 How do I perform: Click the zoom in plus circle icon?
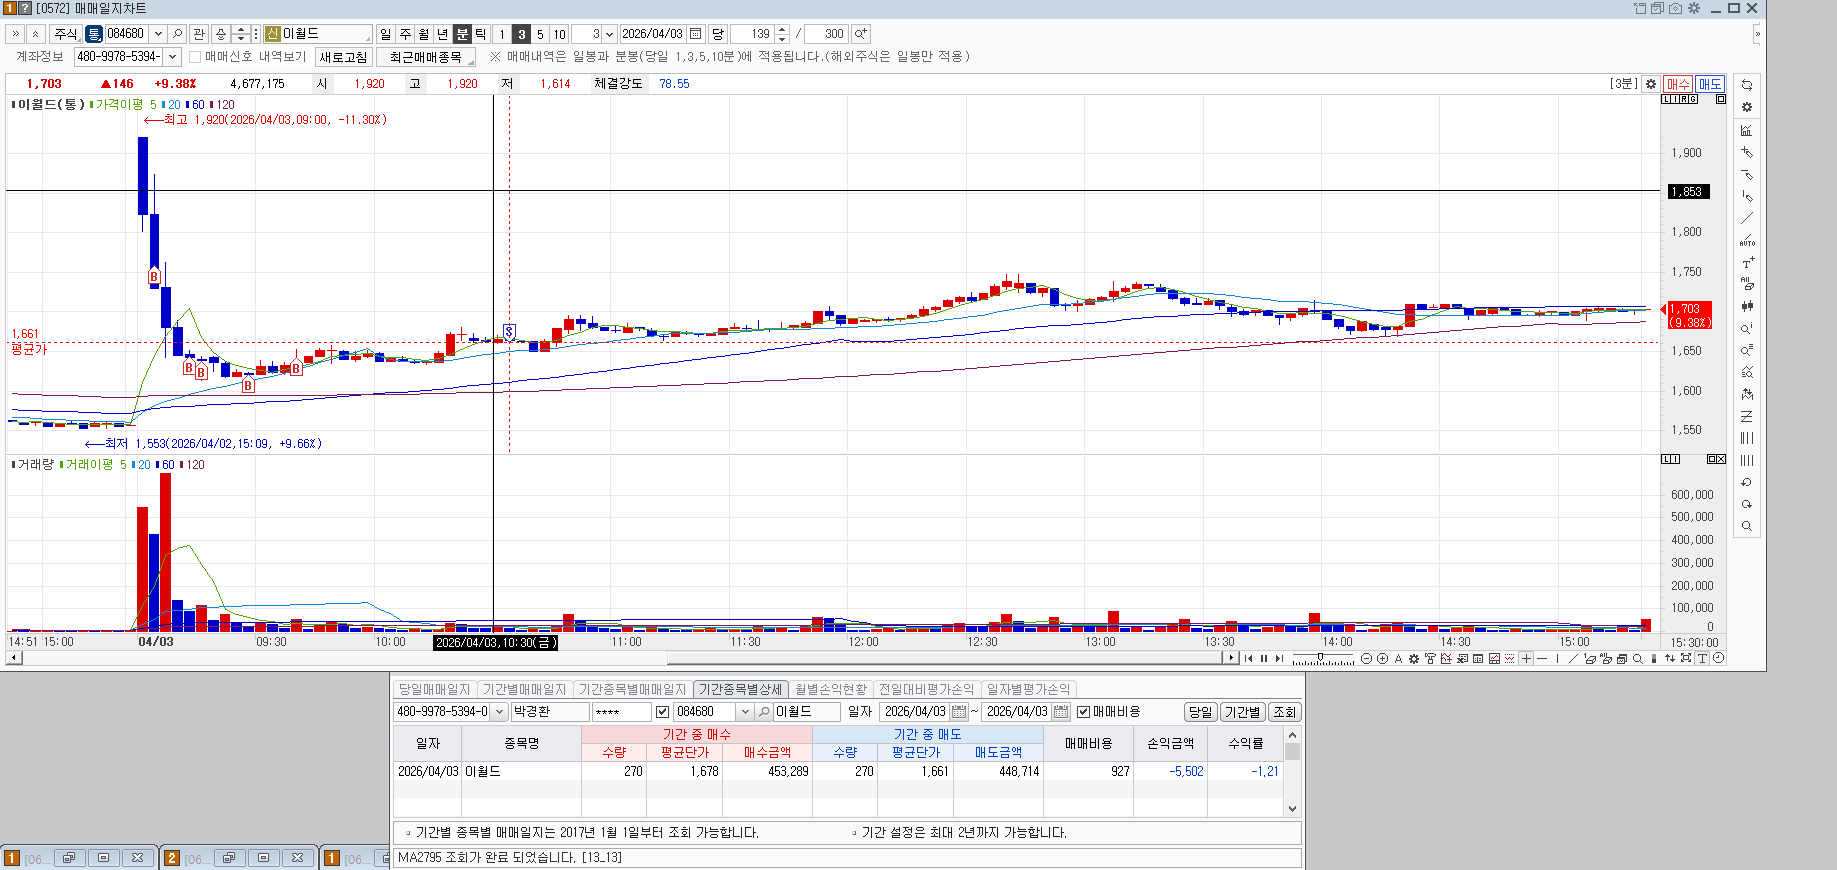tap(1382, 658)
